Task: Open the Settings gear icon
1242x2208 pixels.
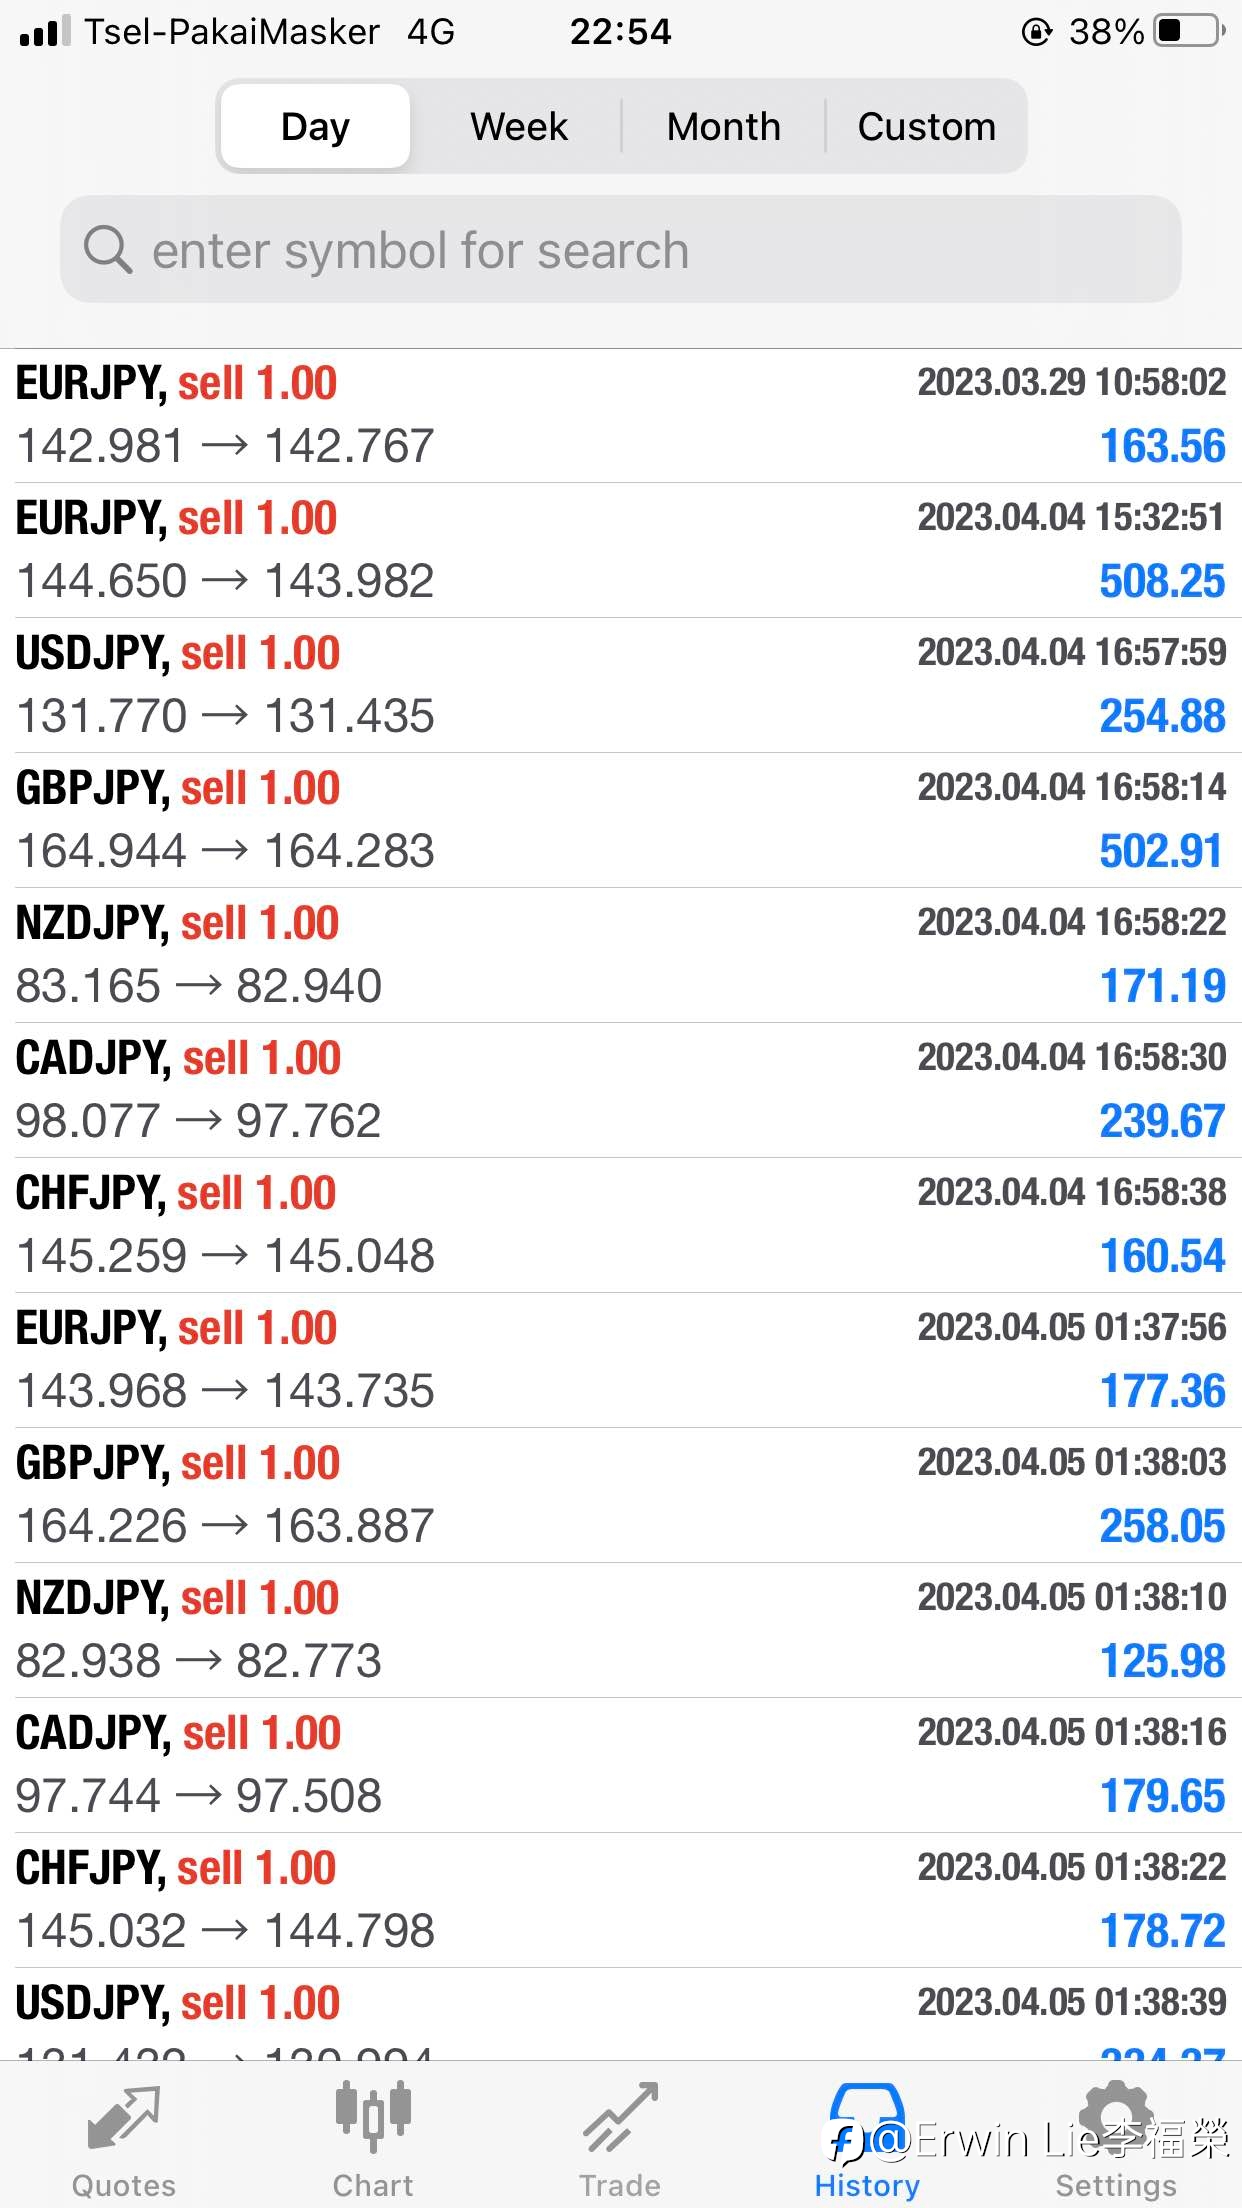Action: tap(1116, 2117)
